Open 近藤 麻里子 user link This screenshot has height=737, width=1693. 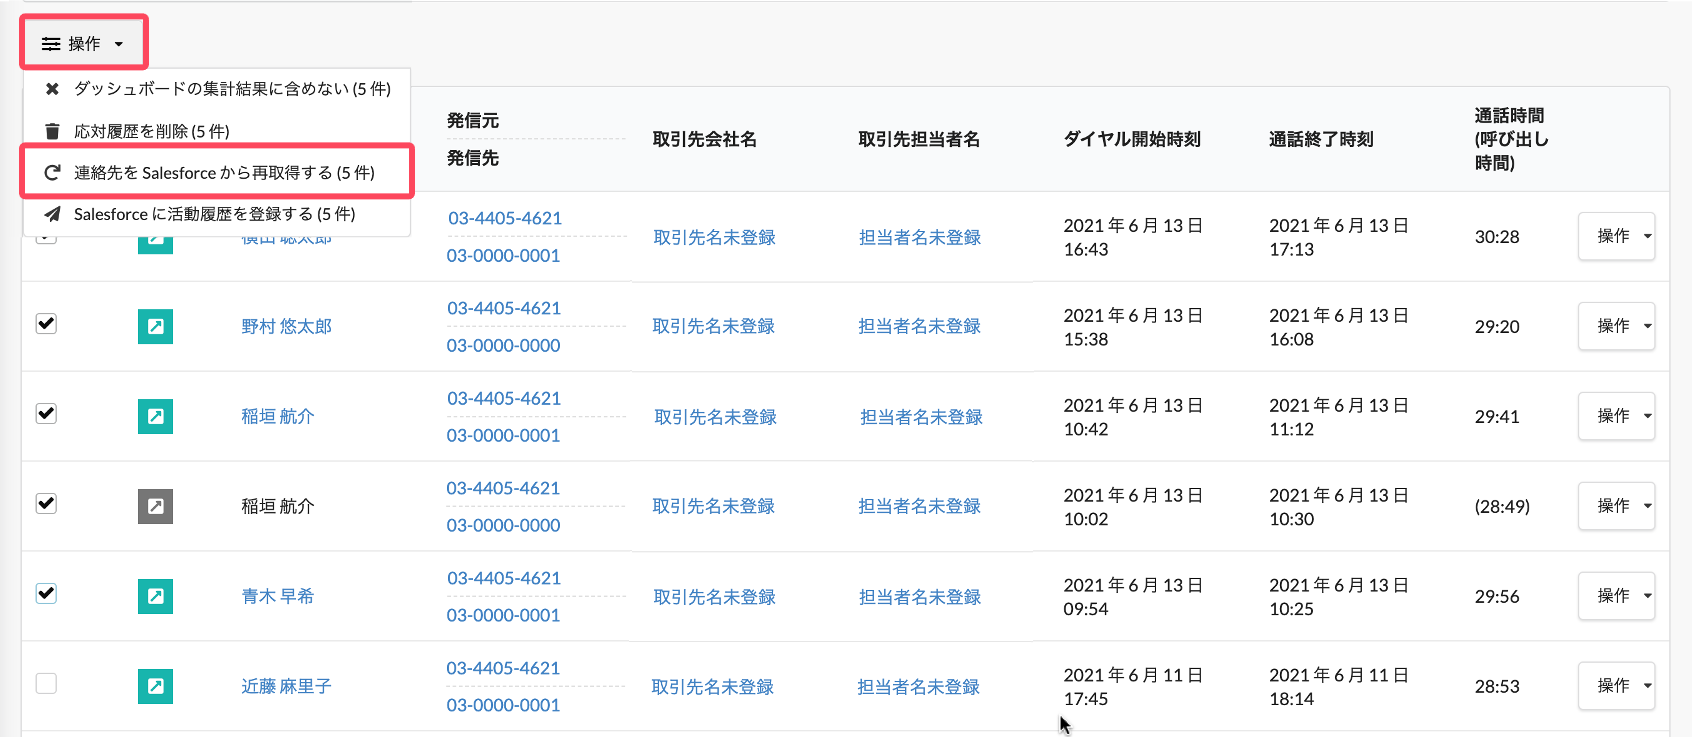pyautogui.click(x=286, y=686)
